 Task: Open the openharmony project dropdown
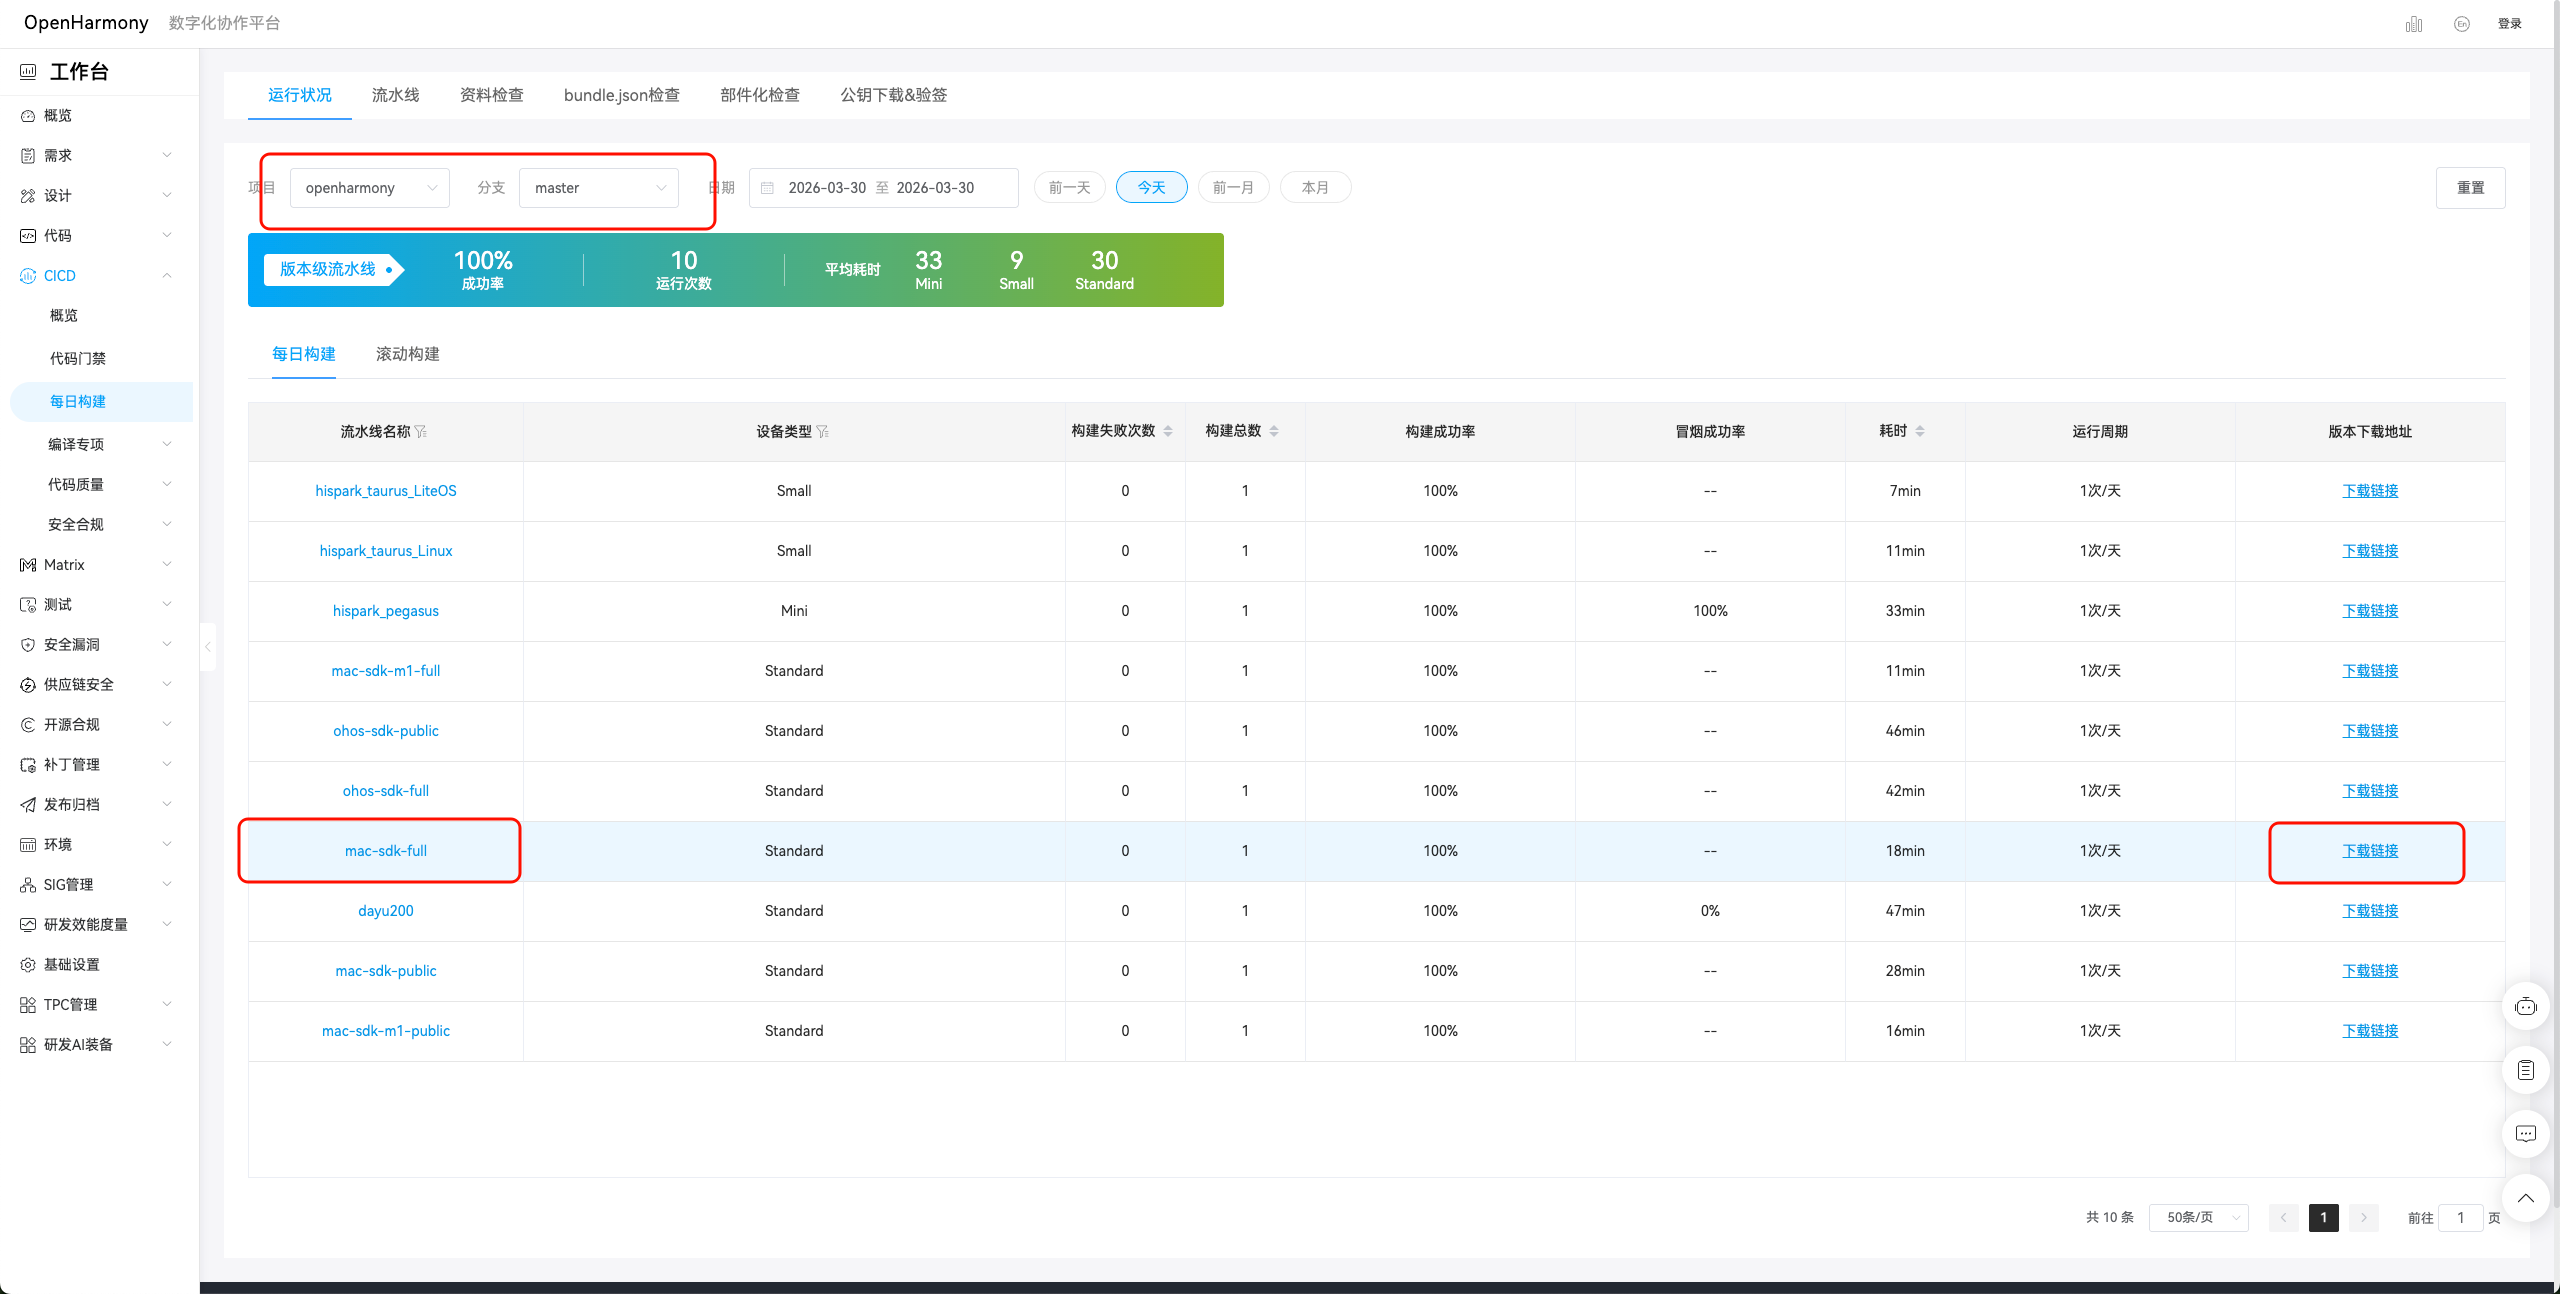(370, 188)
